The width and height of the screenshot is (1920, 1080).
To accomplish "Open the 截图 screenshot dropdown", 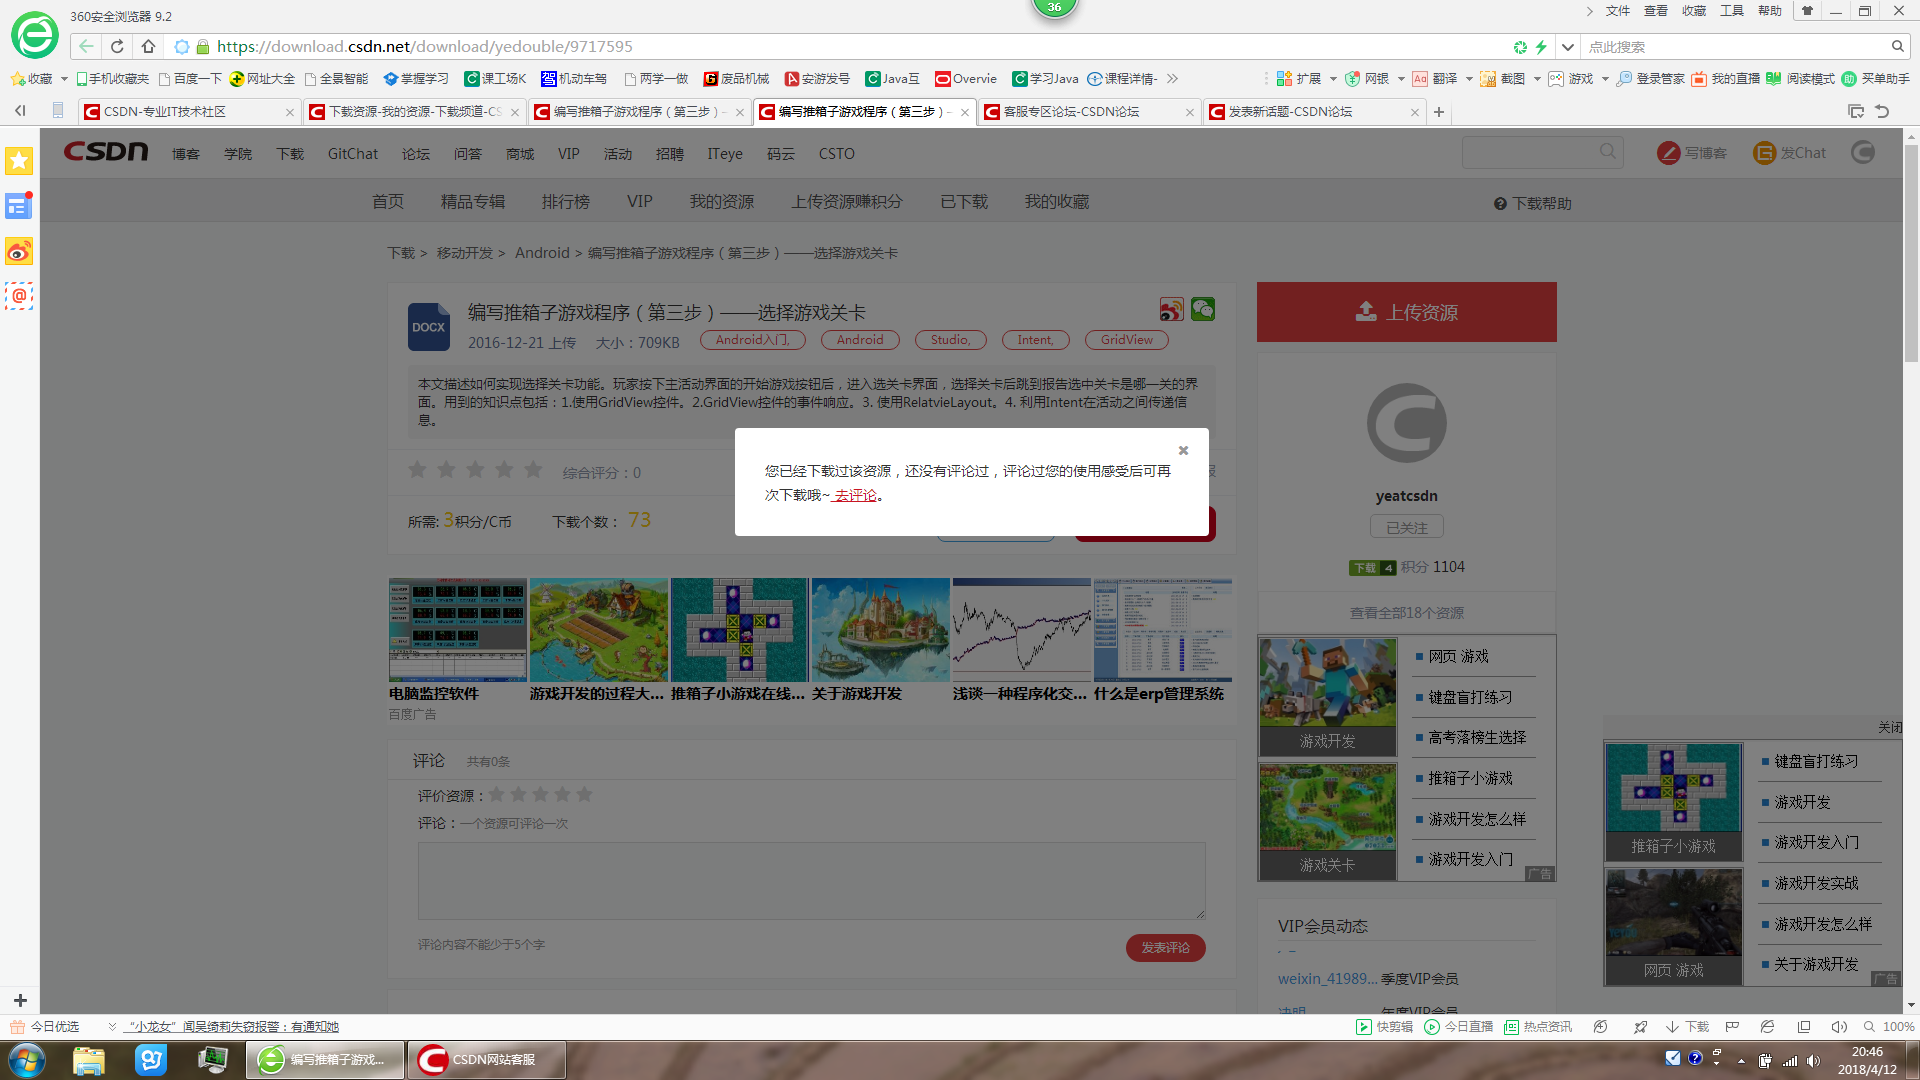I will [1537, 79].
